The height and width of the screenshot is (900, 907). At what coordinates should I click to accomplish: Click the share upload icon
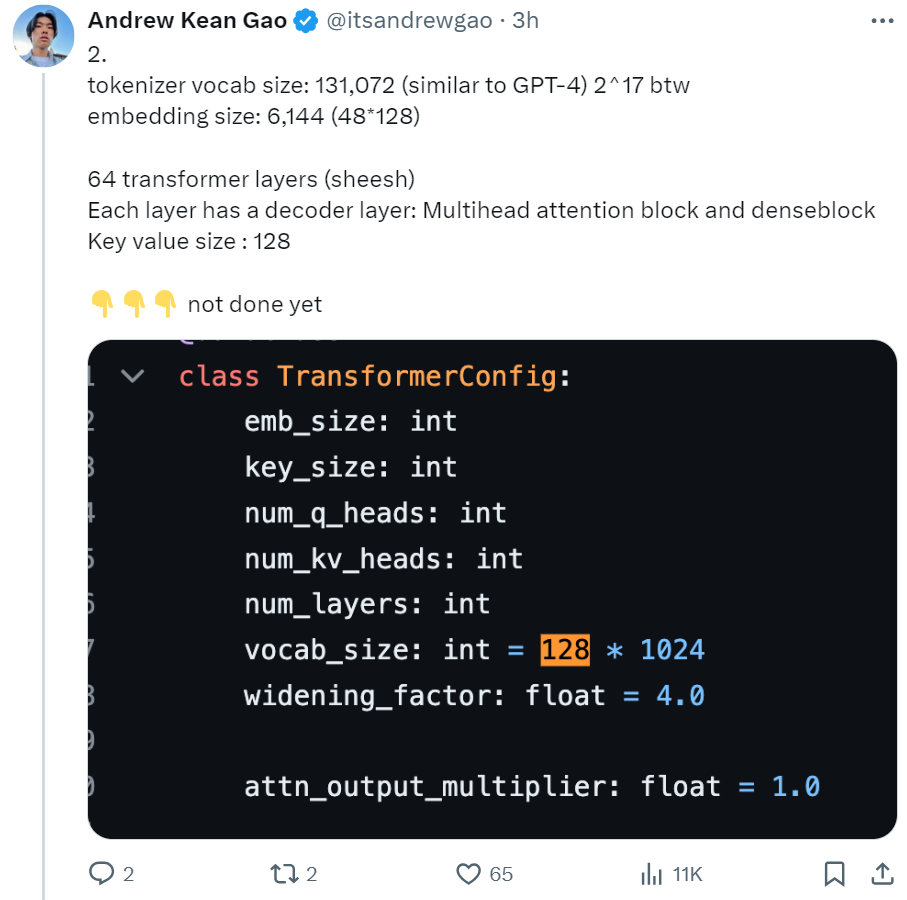(x=882, y=874)
